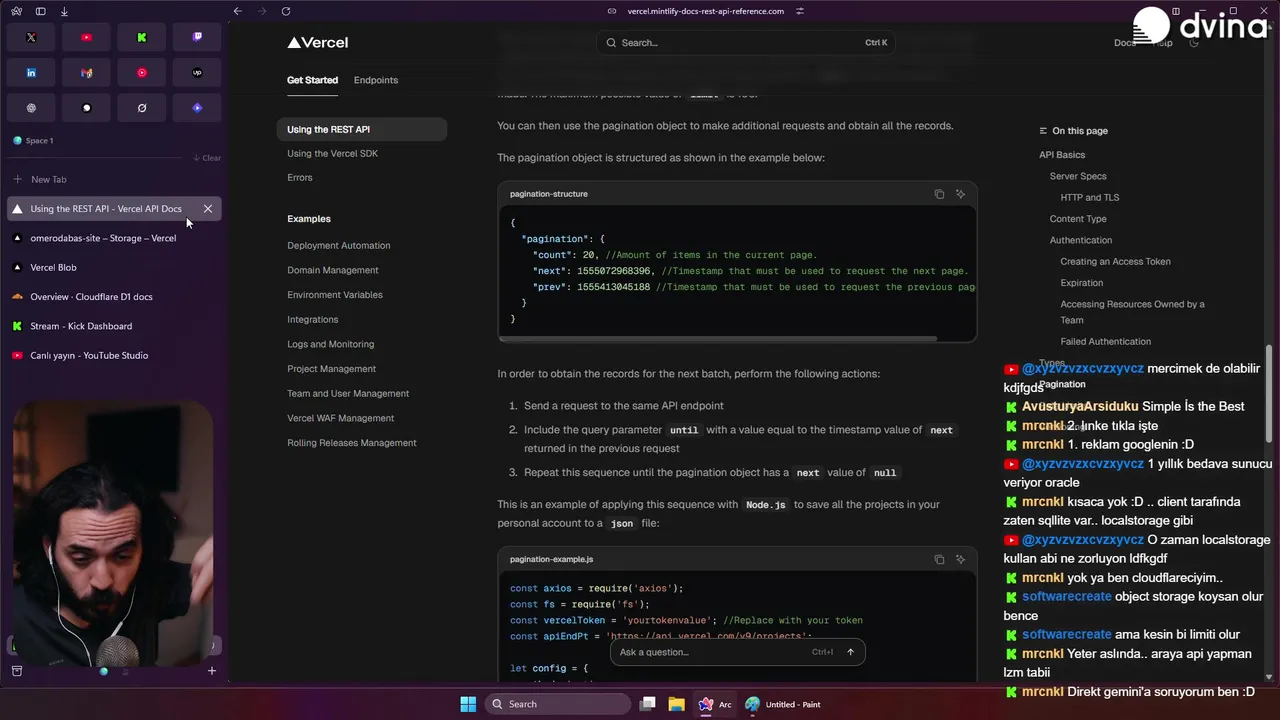
Task: Copy the pagination-structure code block
Action: click(x=939, y=194)
